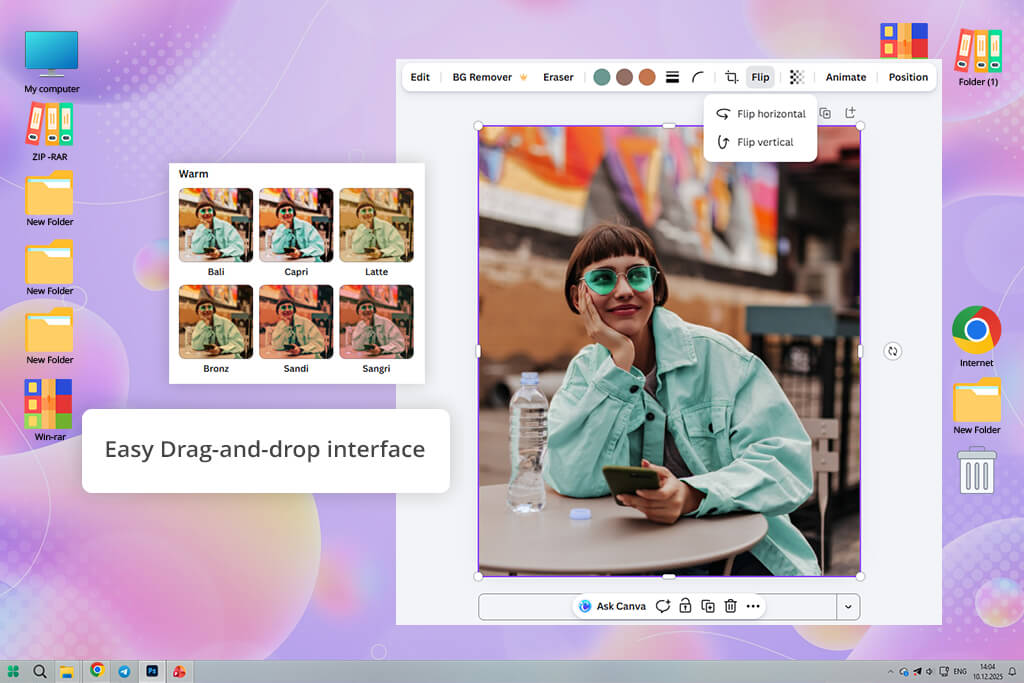Open the red PDF app in taskbar
The image size is (1024, 683).
click(179, 671)
